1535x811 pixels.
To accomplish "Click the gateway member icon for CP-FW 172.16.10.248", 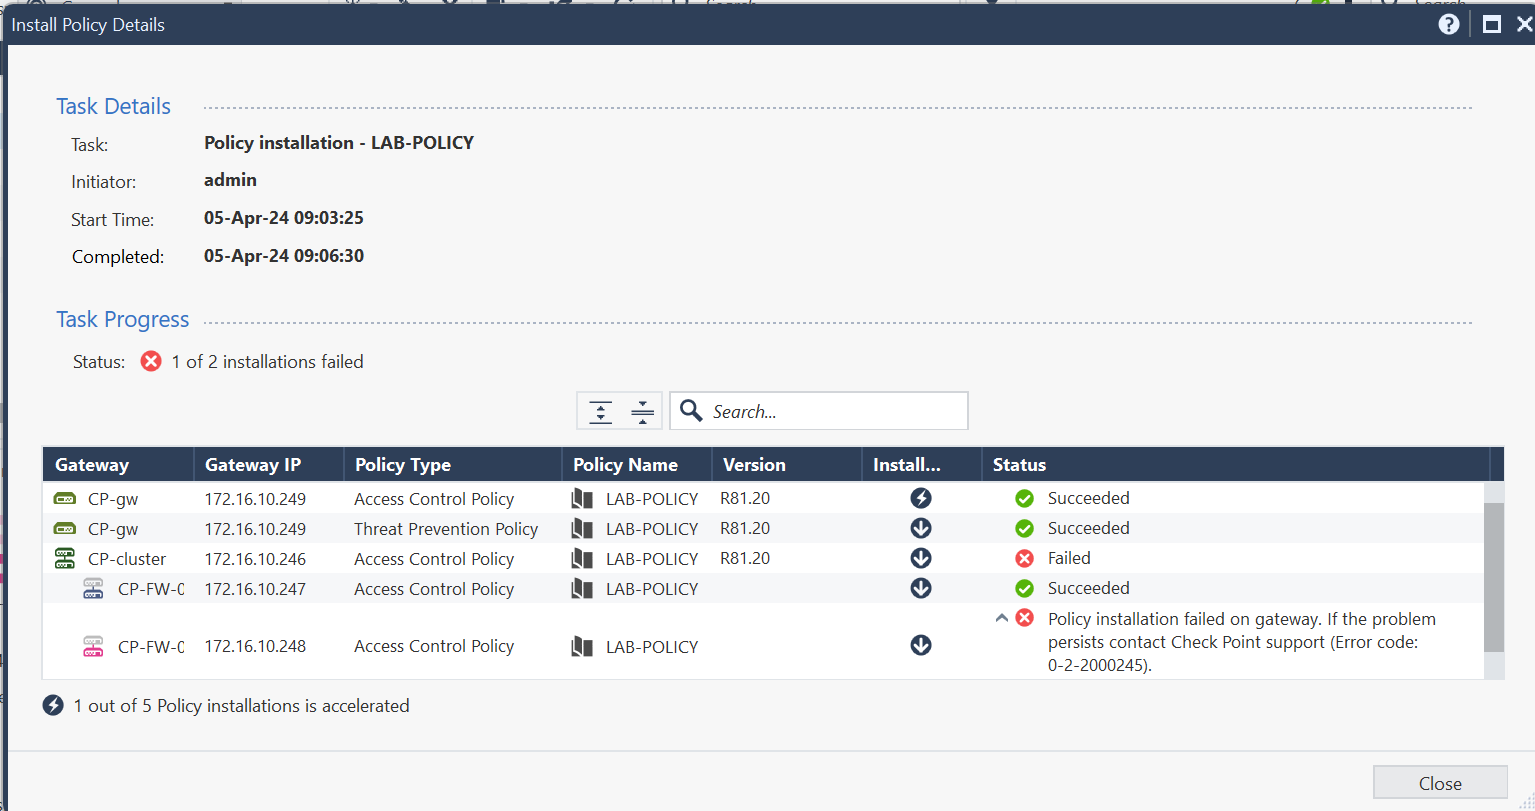I will 93,646.
